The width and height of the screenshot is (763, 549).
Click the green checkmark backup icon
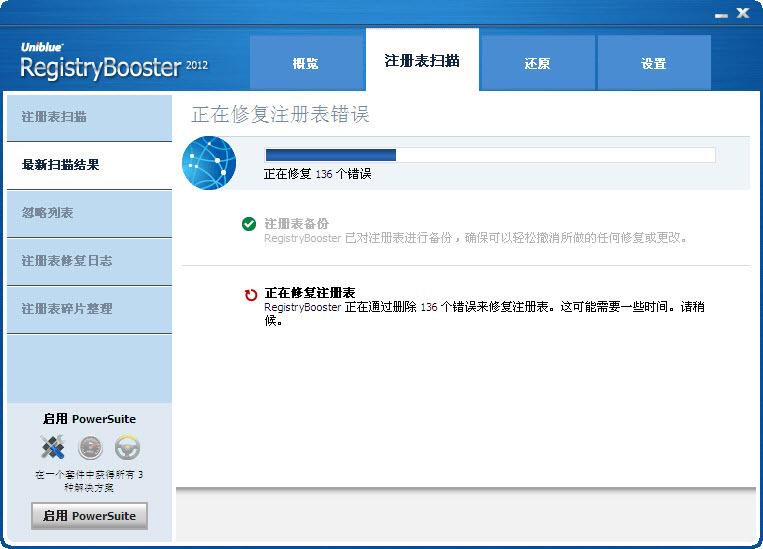click(x=249, y=224)
